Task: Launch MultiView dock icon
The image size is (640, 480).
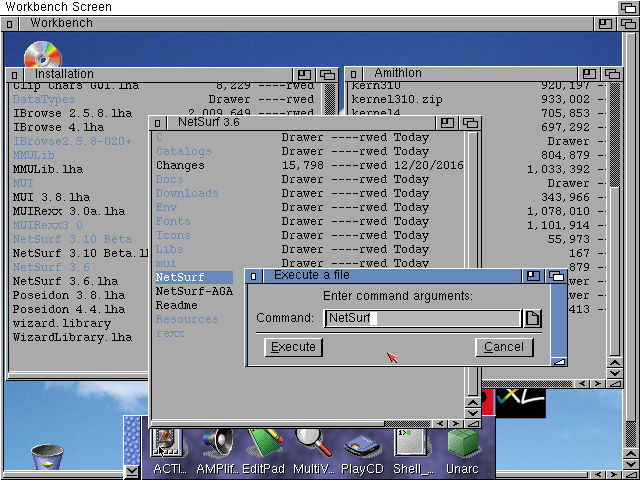Action: point(313,451)
